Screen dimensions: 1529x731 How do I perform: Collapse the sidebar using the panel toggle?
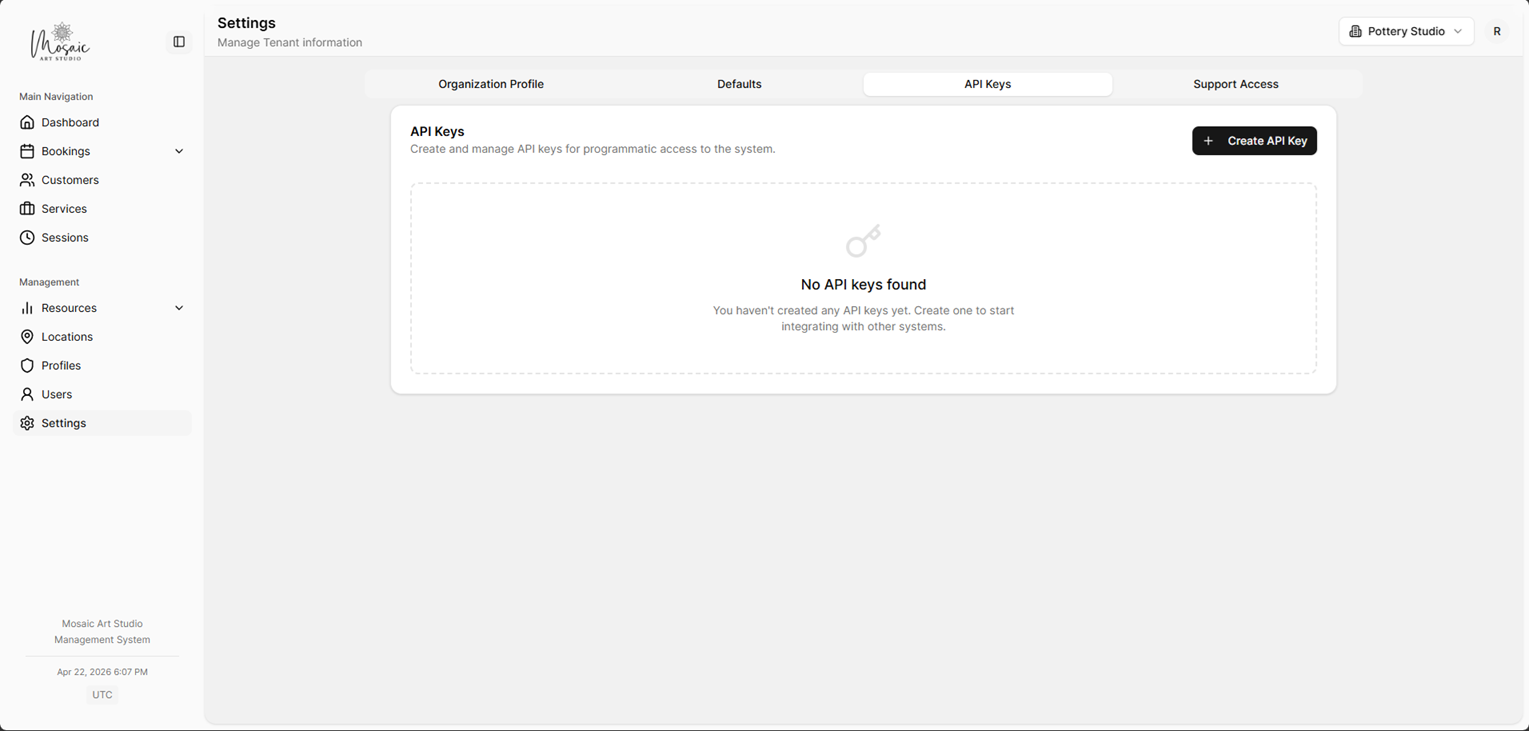[179, 41]
